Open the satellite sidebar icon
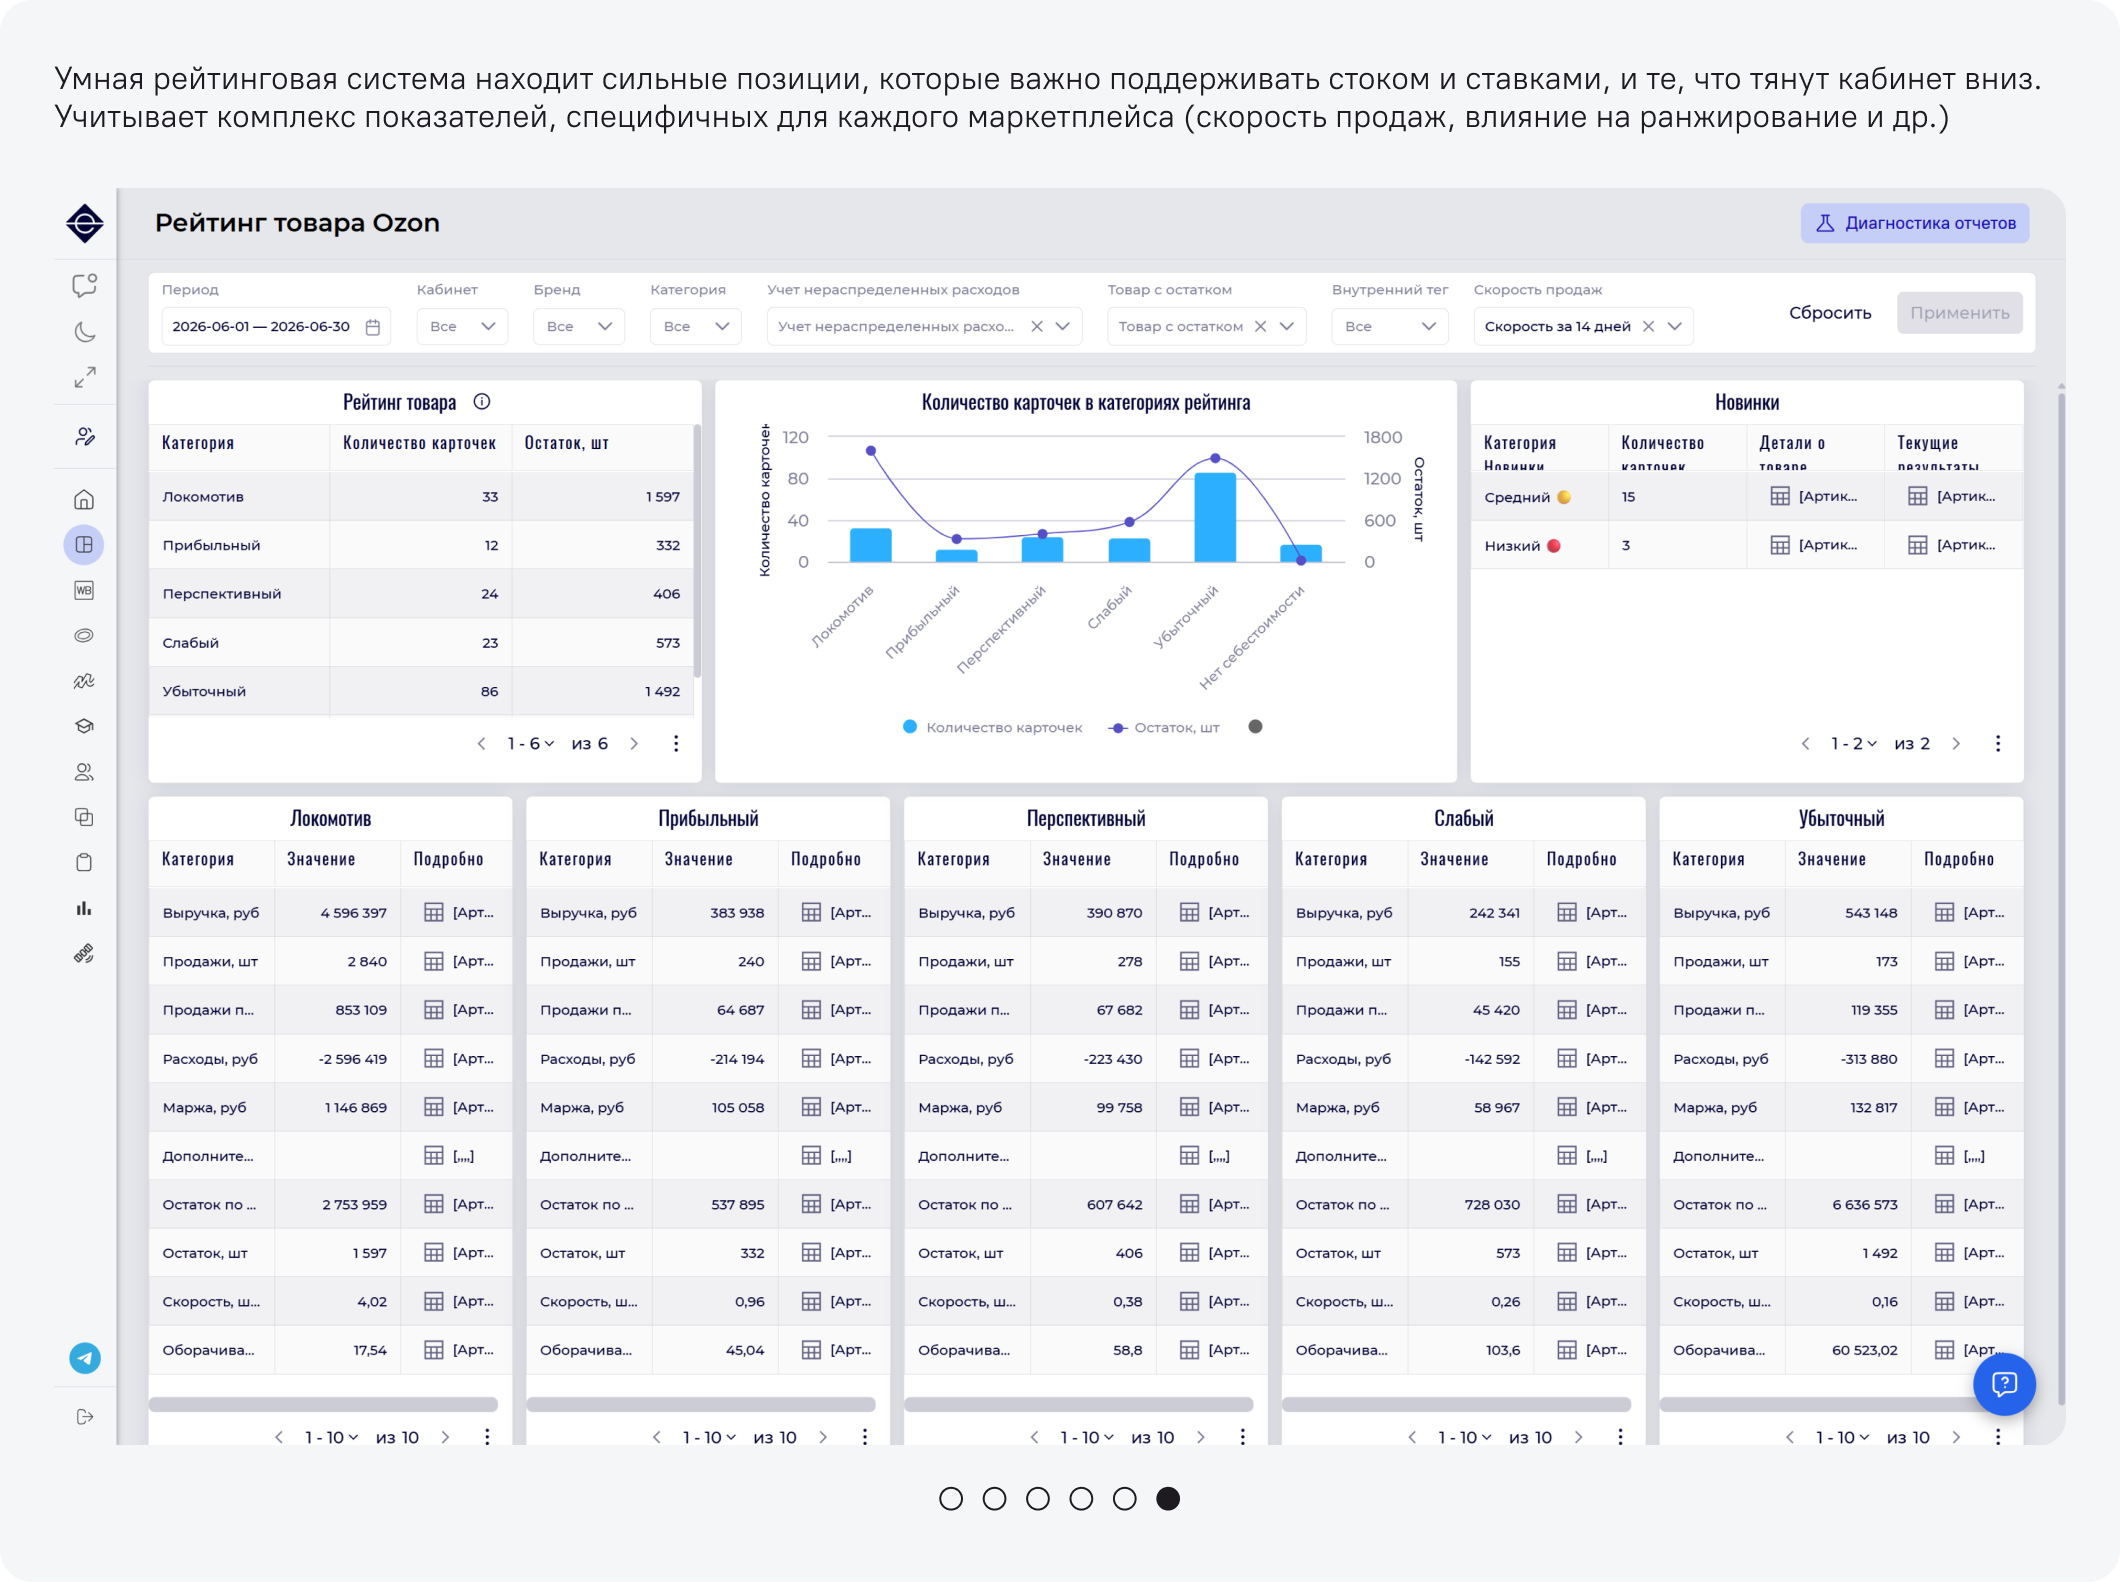The height and width of the screenshot is (1582, 2120). [85, 954]
